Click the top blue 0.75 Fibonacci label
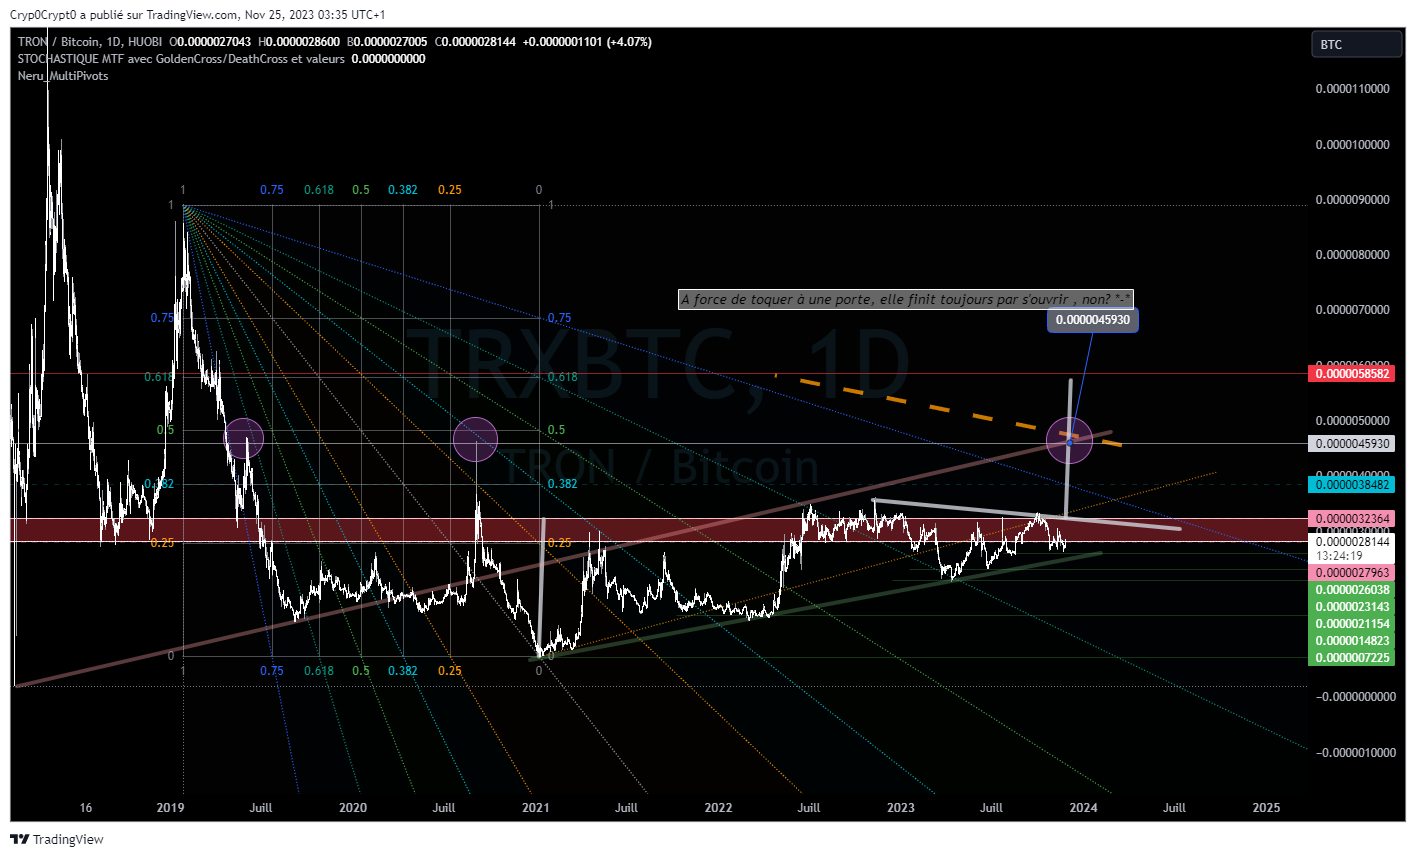Screen dimensions: 1416x857 (x=271, y=190)
